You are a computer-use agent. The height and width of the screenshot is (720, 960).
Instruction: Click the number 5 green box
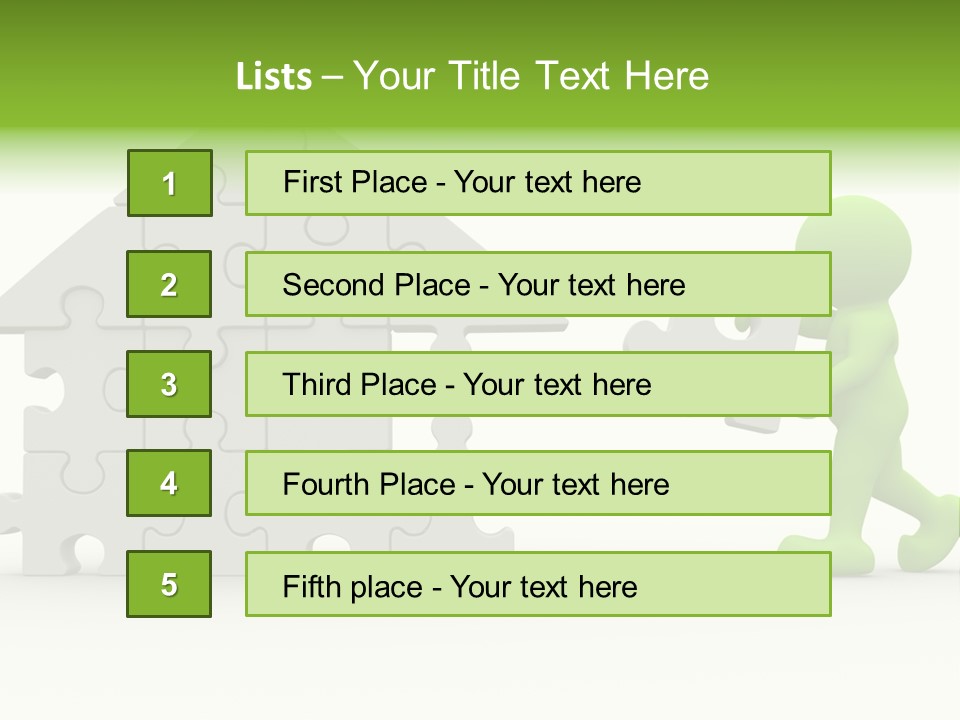coord(169,584)
